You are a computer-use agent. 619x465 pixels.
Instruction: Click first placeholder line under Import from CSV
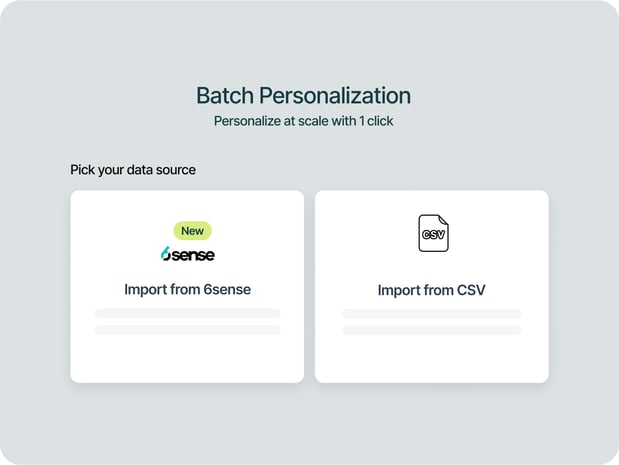click(431, 313)
